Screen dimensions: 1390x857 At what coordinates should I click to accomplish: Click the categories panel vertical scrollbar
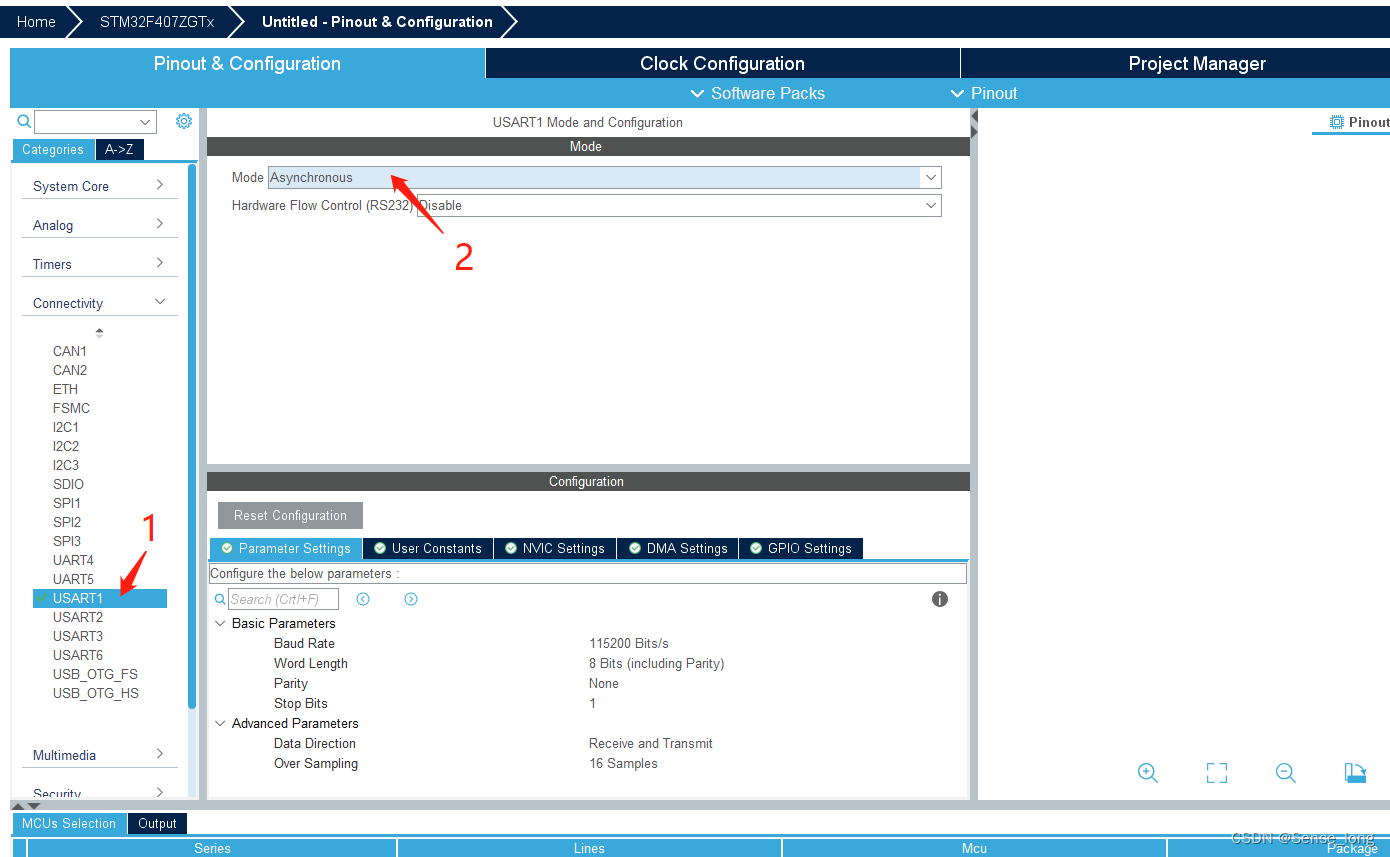192,435
